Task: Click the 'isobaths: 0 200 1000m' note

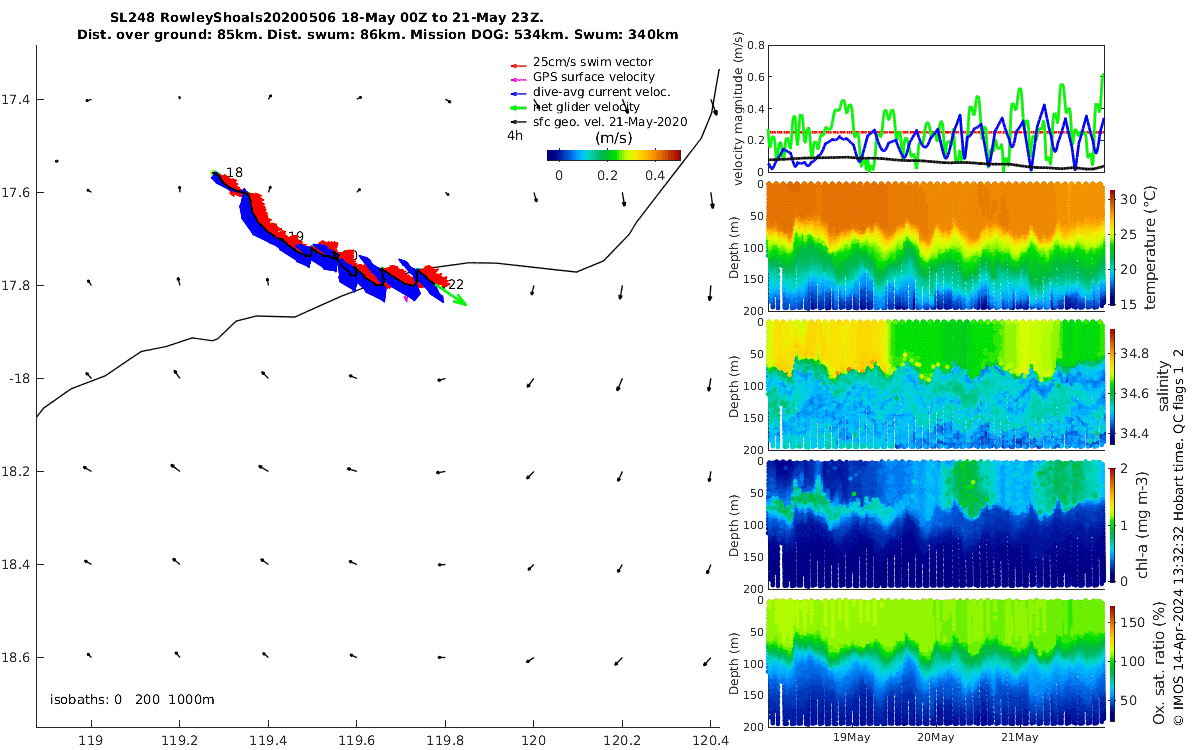Action: [132, 699]
